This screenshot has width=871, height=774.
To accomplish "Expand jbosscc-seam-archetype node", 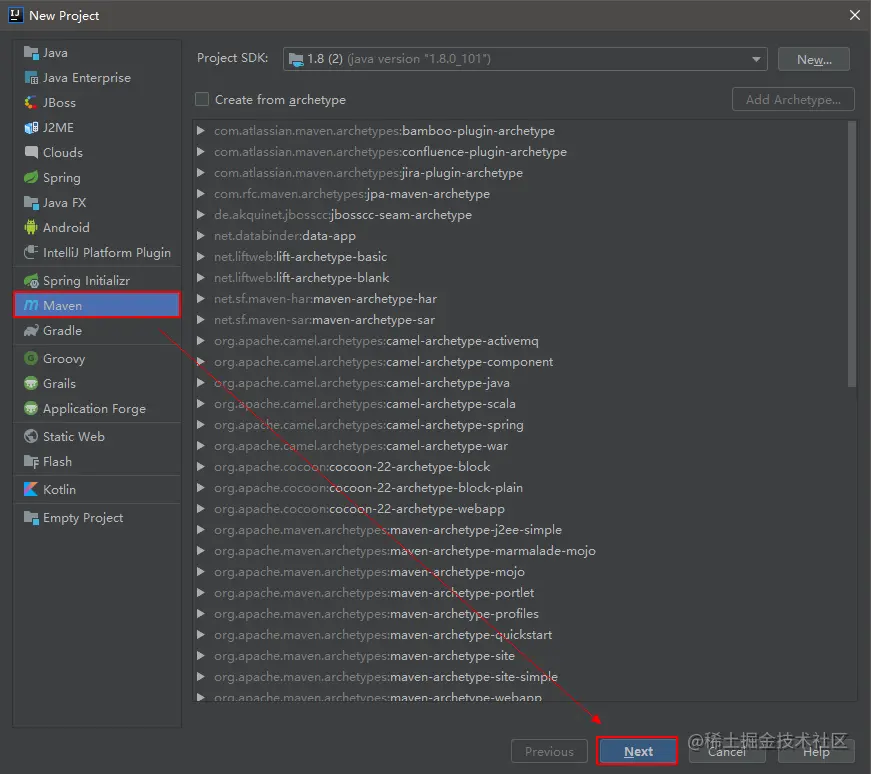I will tap(201, 214).
